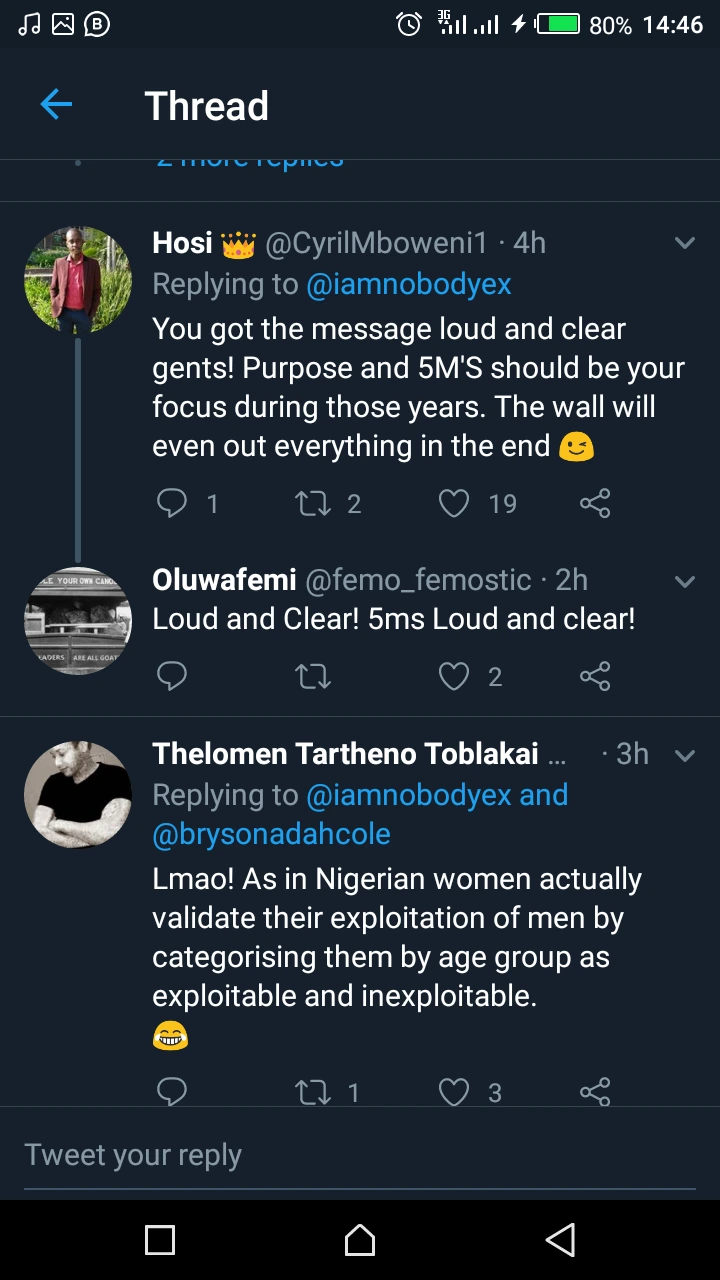
Task: Open dropdown chevron on Oluwafemi's tweet
Action: [x=685, y=580]
